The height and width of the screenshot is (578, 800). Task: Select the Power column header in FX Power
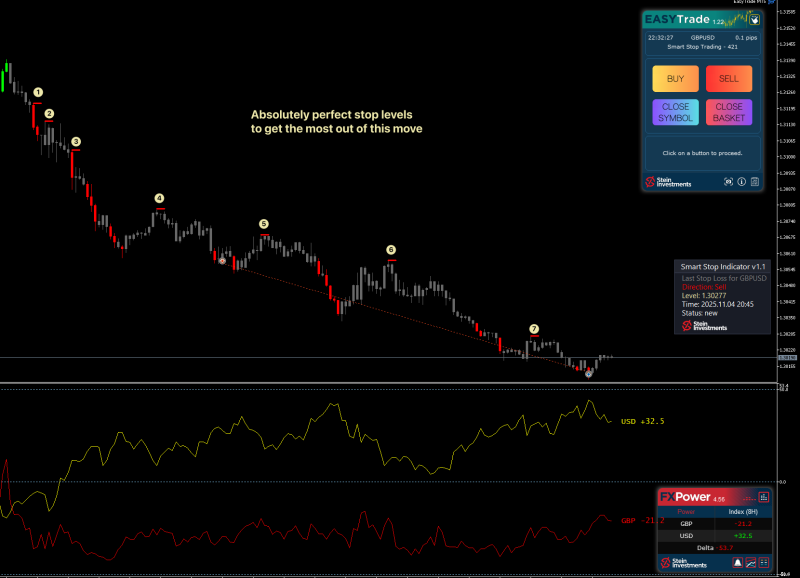point(686,512)
